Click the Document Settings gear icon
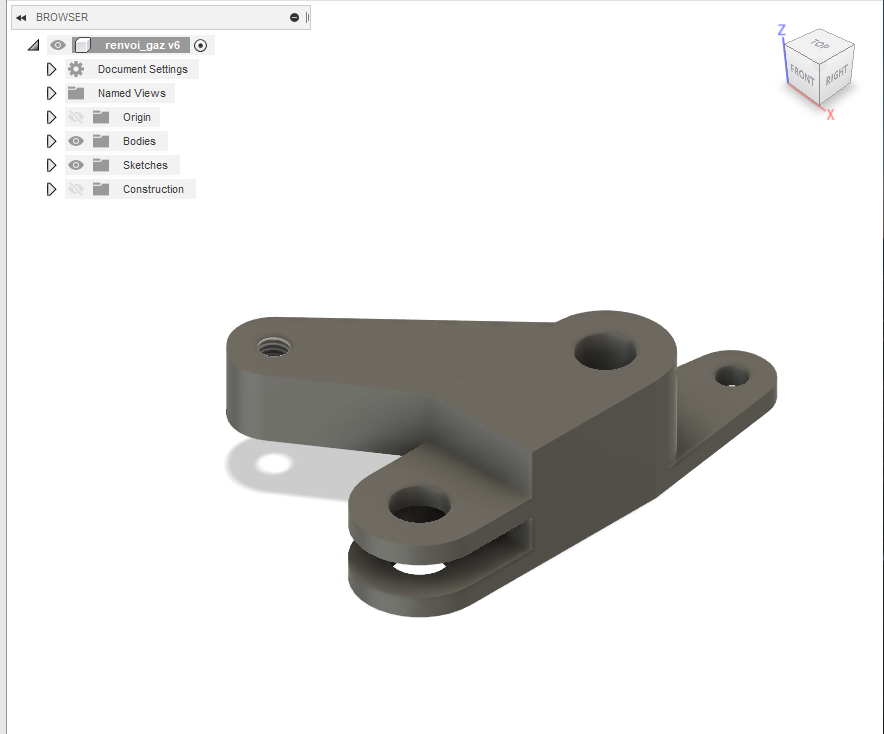 pyautogui.click(x=76, y=69)
